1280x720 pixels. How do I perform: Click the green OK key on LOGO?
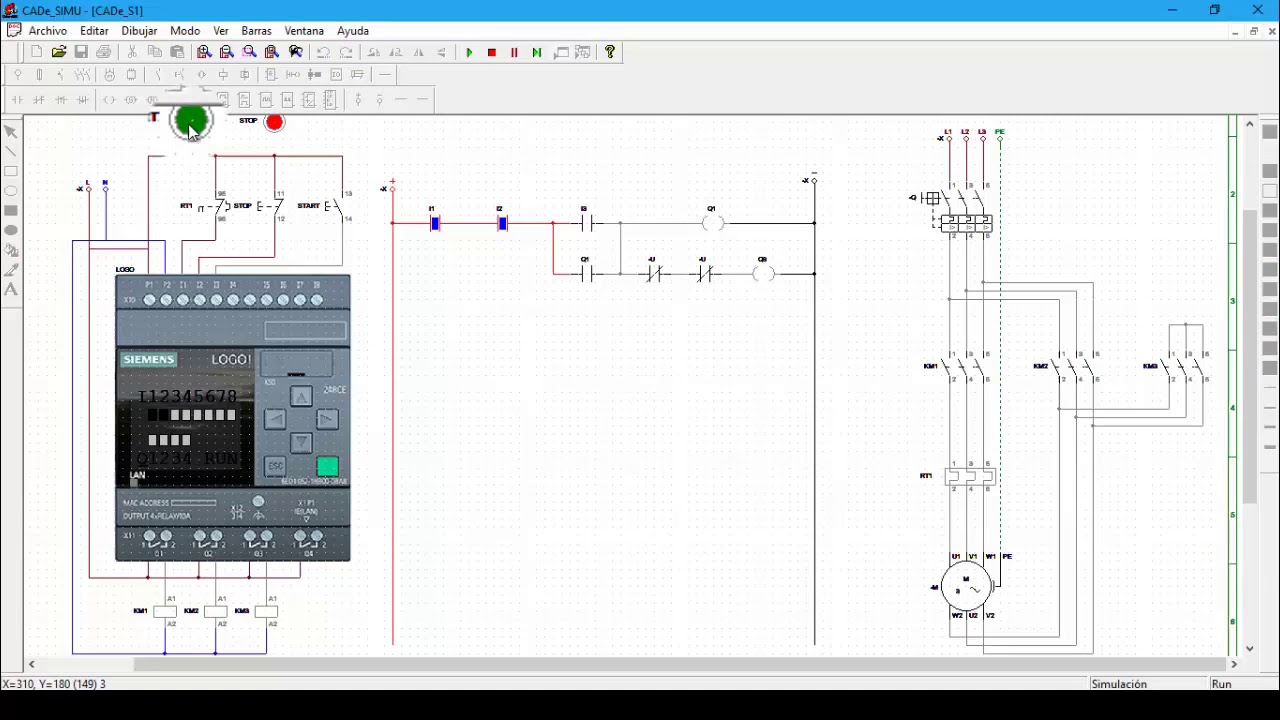327,467
